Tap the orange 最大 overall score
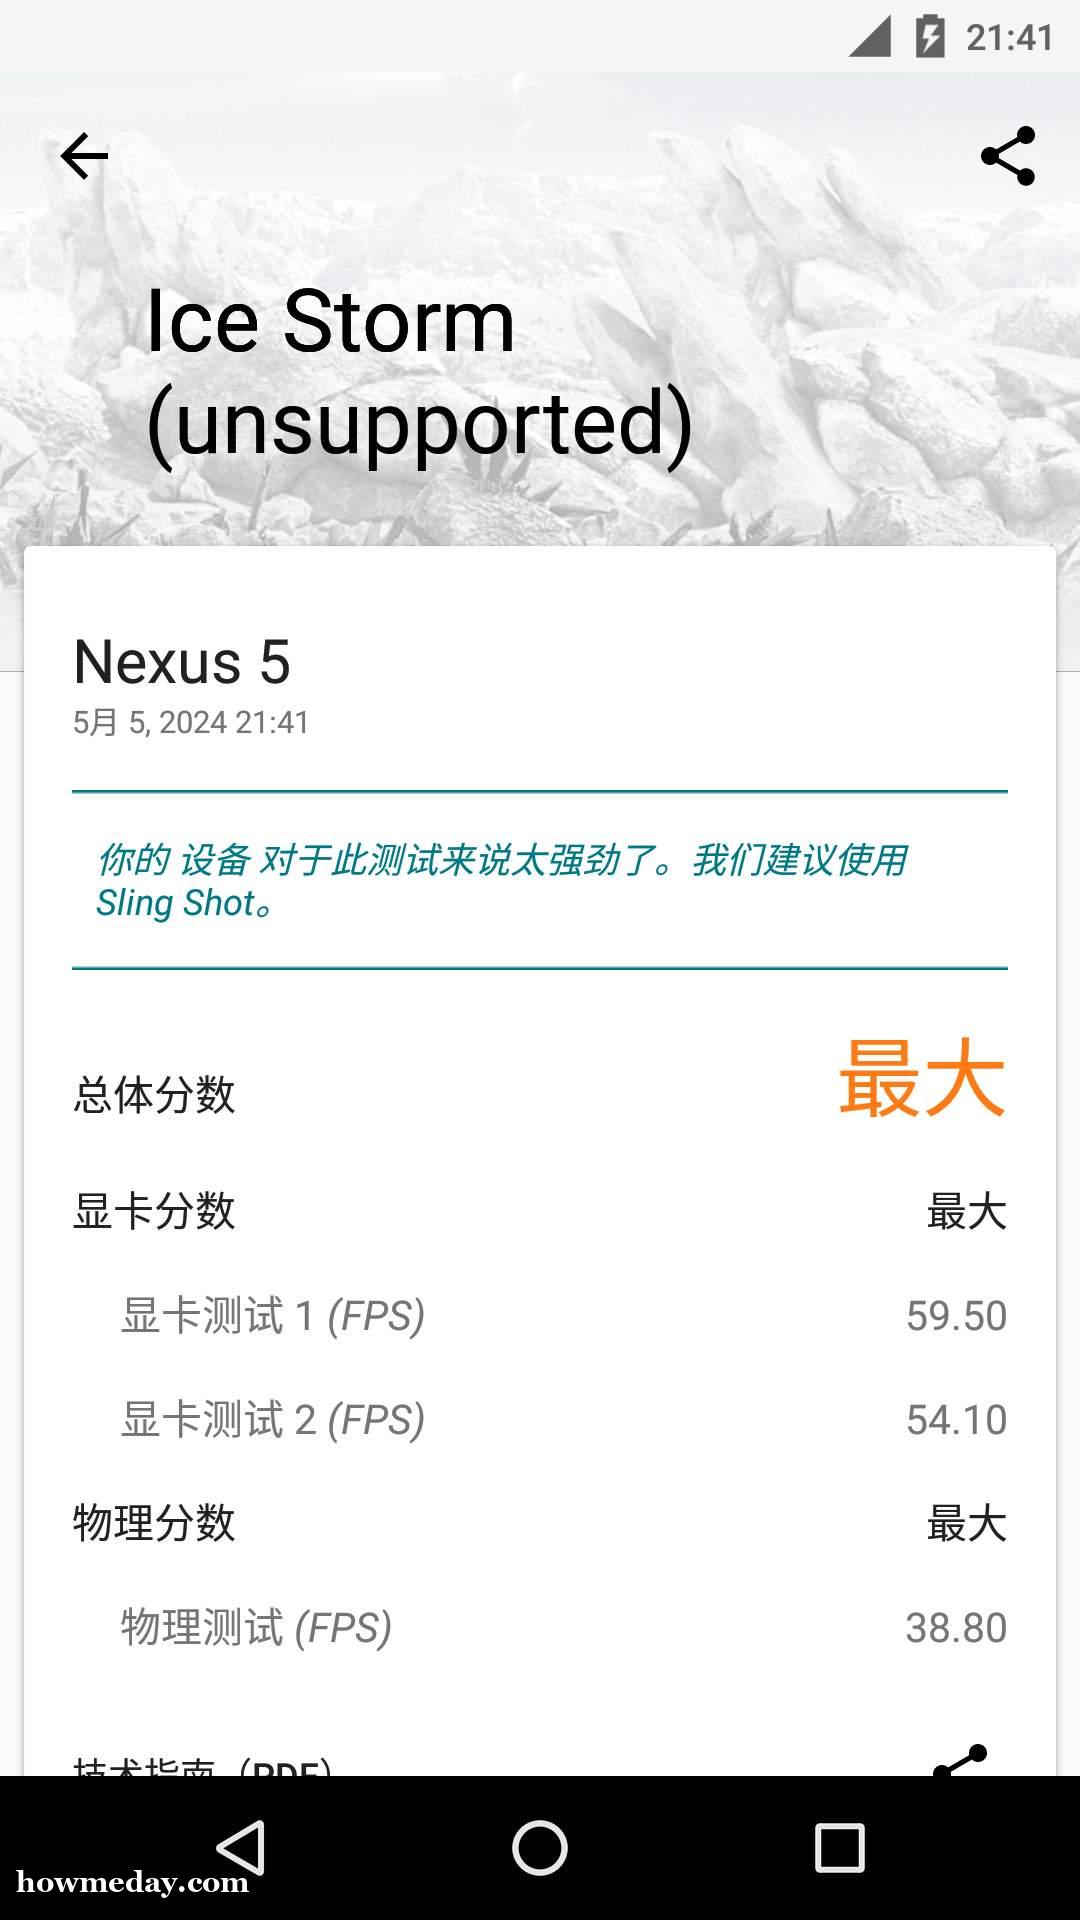This screenshot has height=1920, width=1080. click(x=922, y=1079)
